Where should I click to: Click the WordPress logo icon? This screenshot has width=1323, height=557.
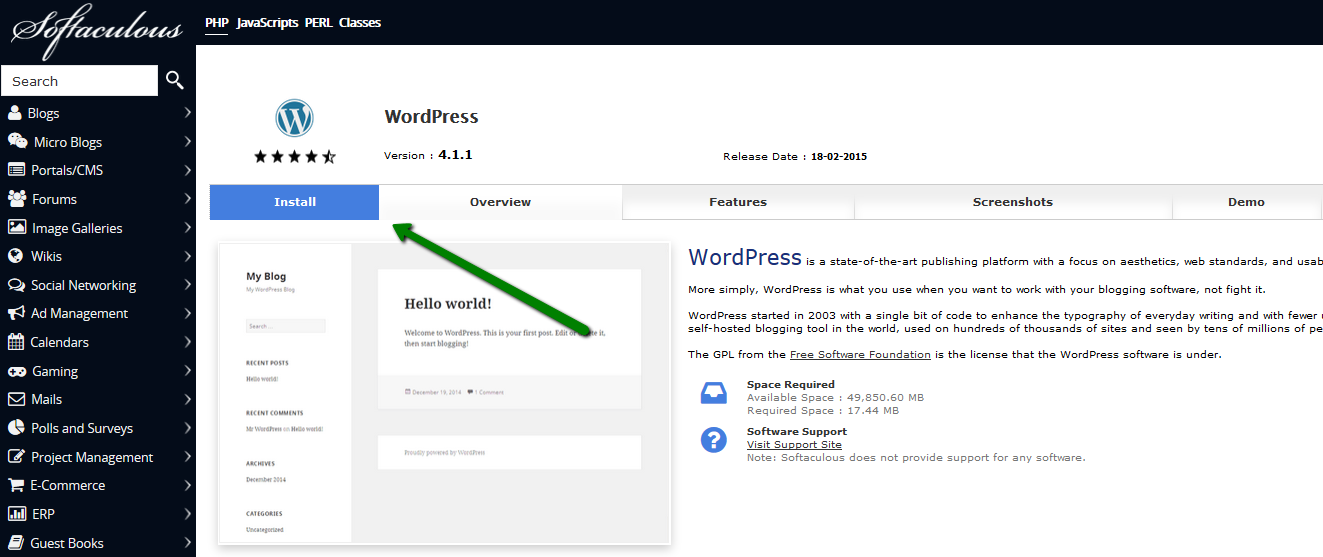[x=294, y=119]
